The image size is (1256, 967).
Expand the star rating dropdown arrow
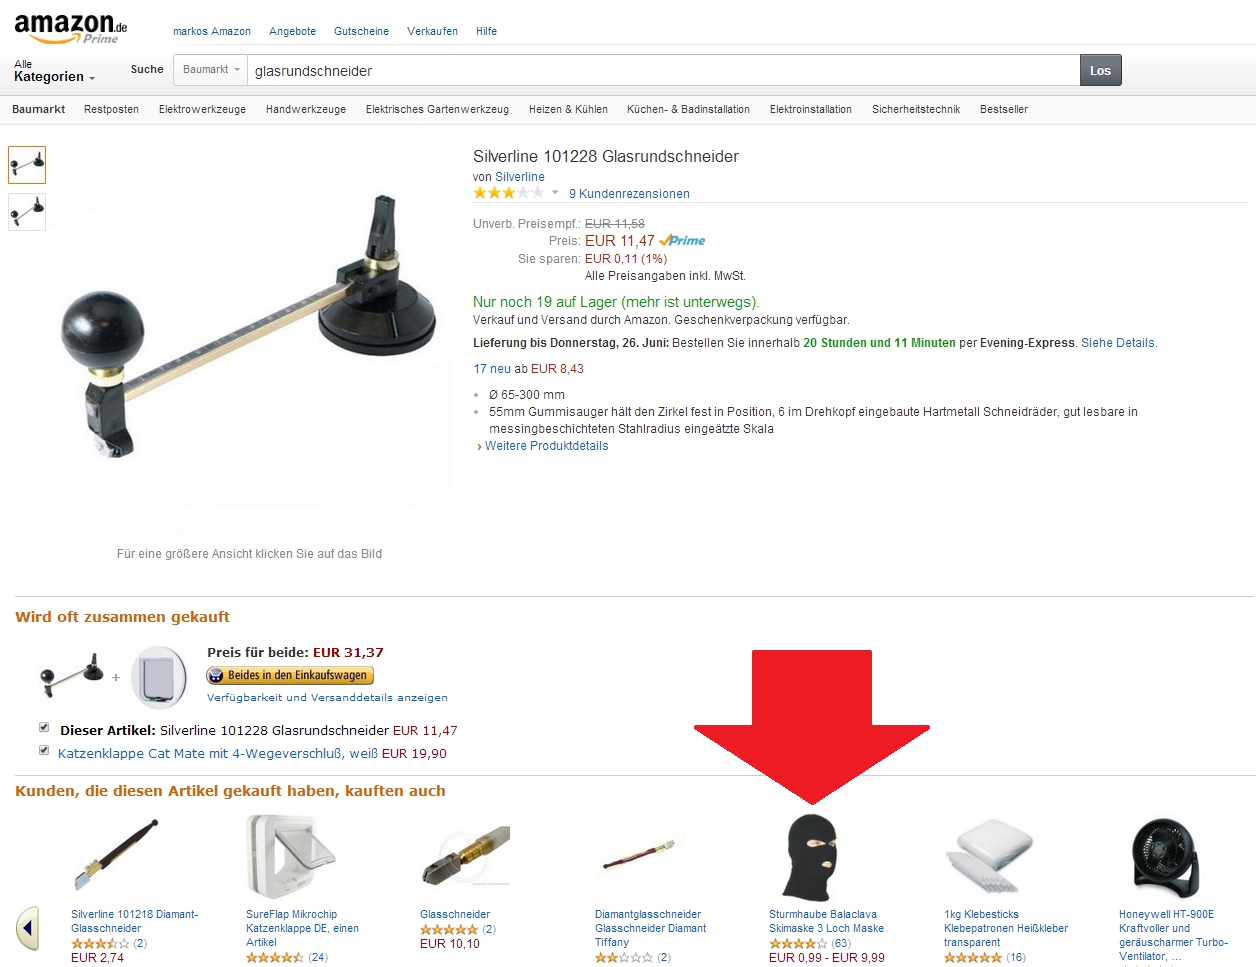point(556,193)
